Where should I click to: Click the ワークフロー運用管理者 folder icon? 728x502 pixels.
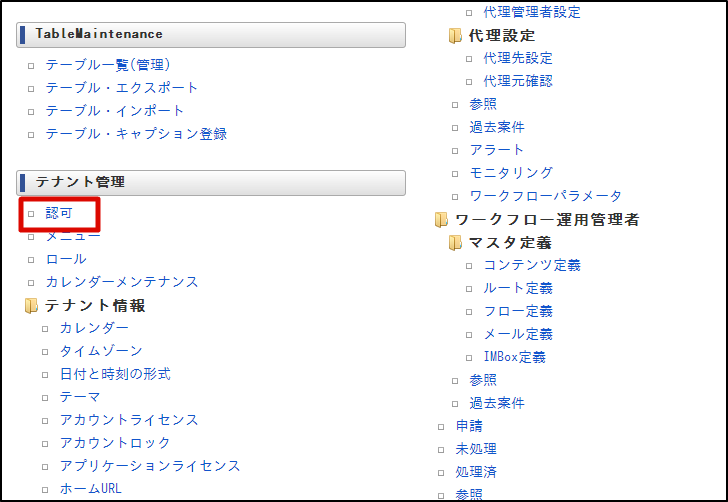click(x=442, y=219)
